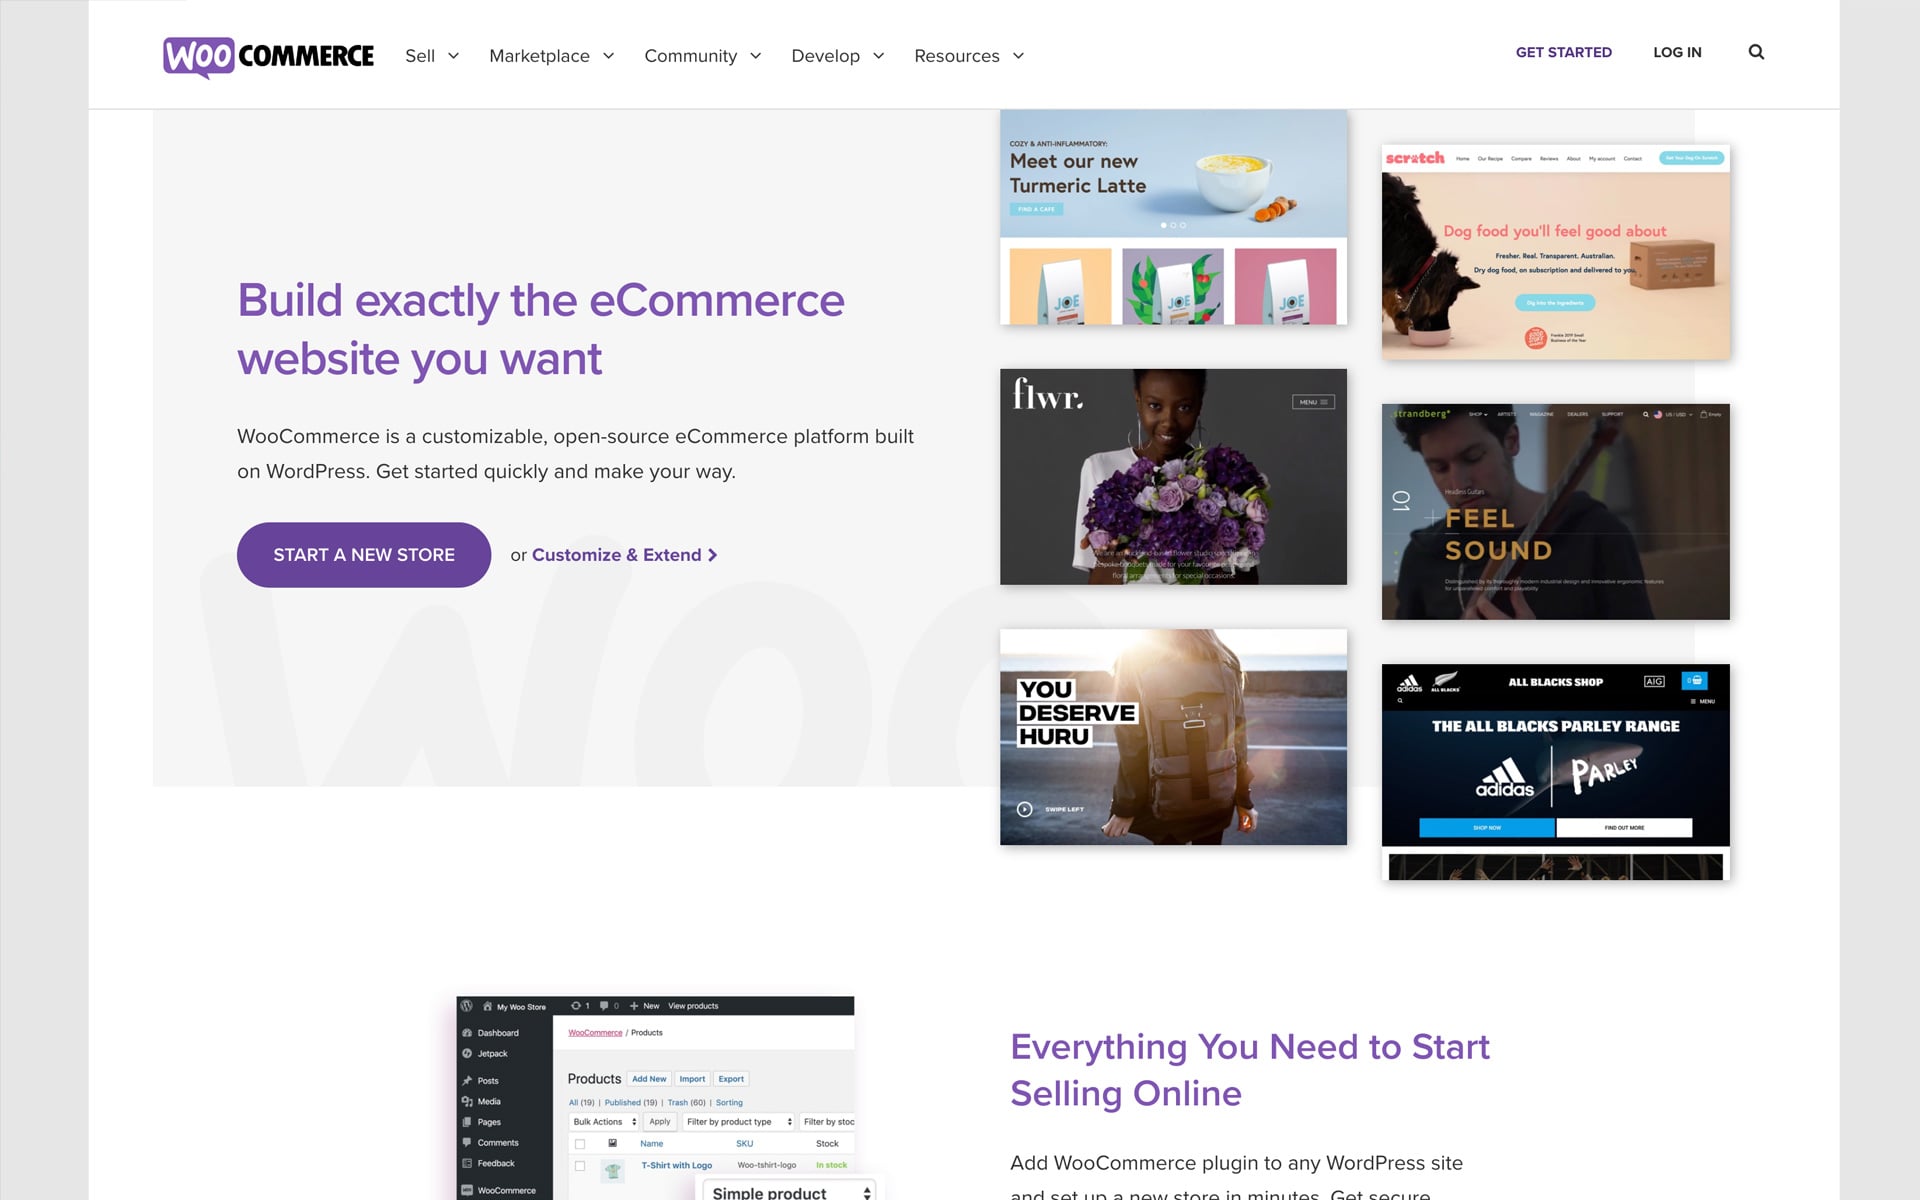1920x1200 pixels.
Task: Click the Turmeric Latte store preview
Action: tap(1174, 216)
